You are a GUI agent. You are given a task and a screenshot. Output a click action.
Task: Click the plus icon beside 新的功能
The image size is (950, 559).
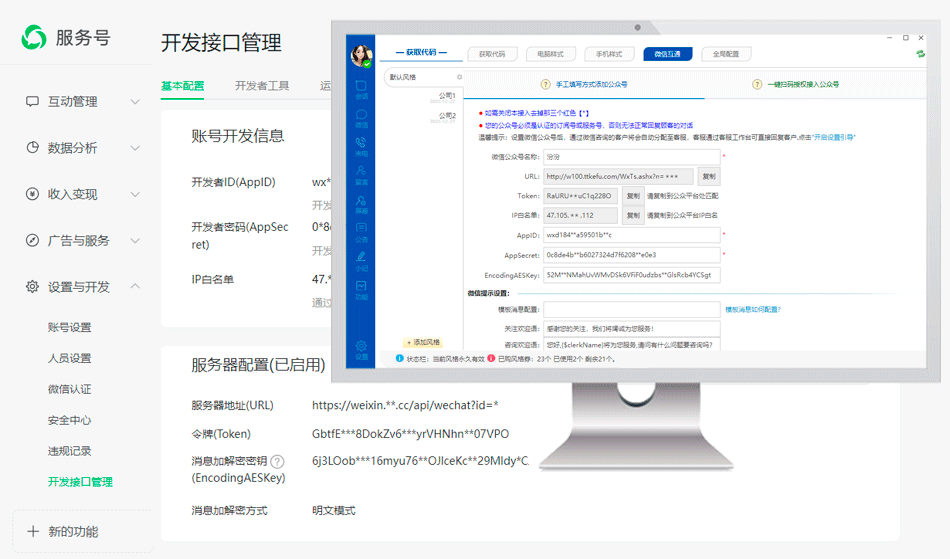click(x=33, y=531)
